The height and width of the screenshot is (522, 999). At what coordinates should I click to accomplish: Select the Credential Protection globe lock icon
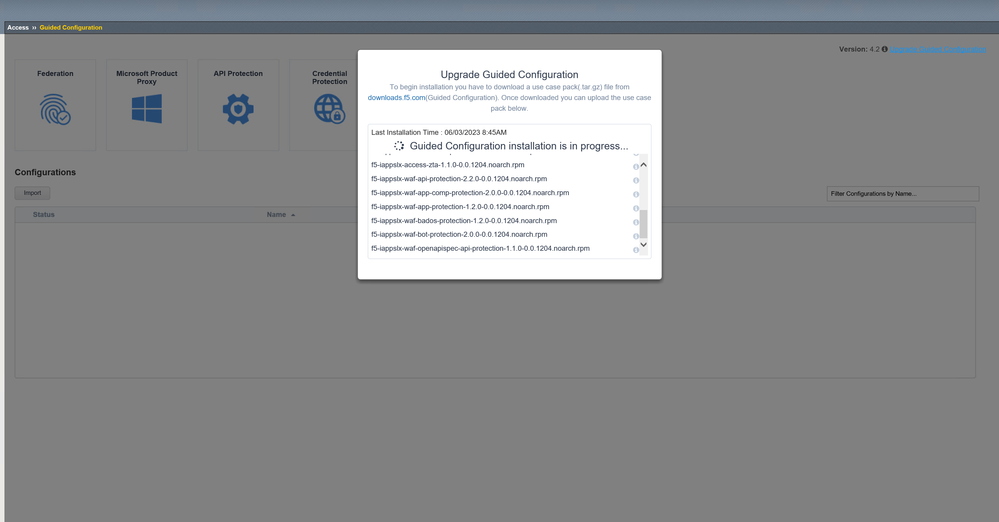(x=329, y=109)
